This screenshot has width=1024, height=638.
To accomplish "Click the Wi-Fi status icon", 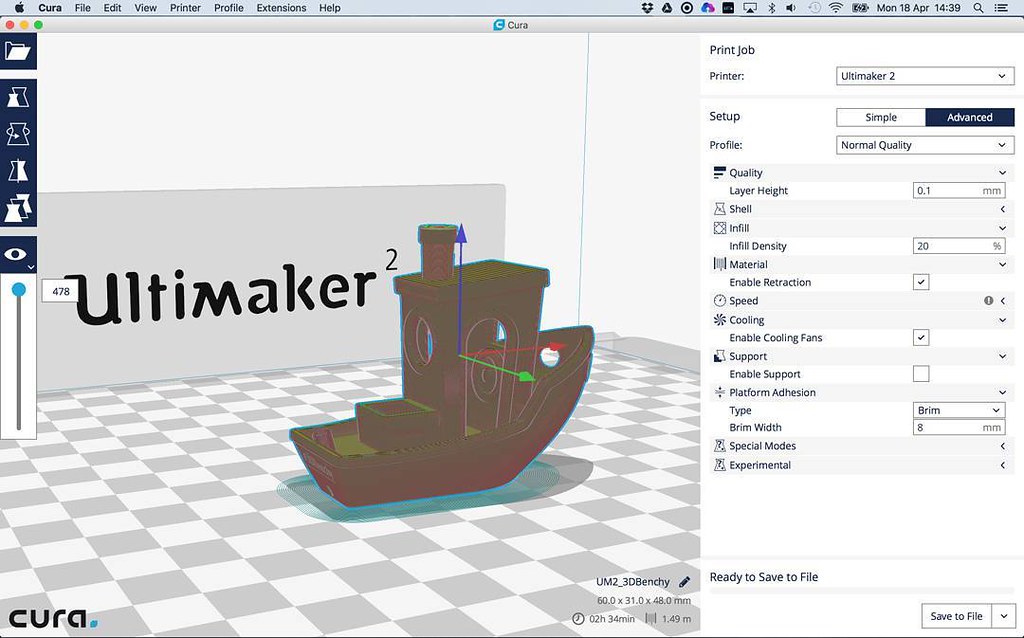I will pyautogui.click(x=835, y=8).
